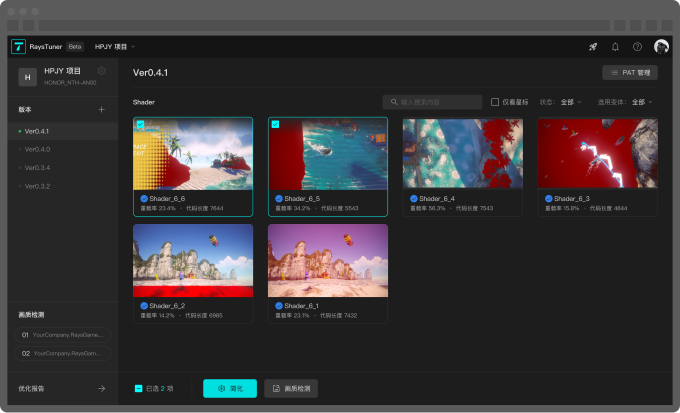Click the optimization report label in sidebar
The height and width of the screenshot is (413, 680).
(31, 389)
